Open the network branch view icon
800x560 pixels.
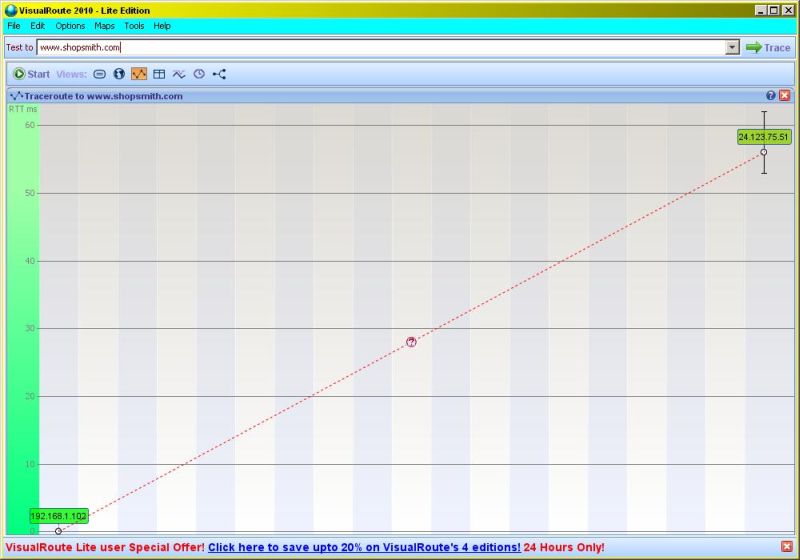tap(219, 74)
